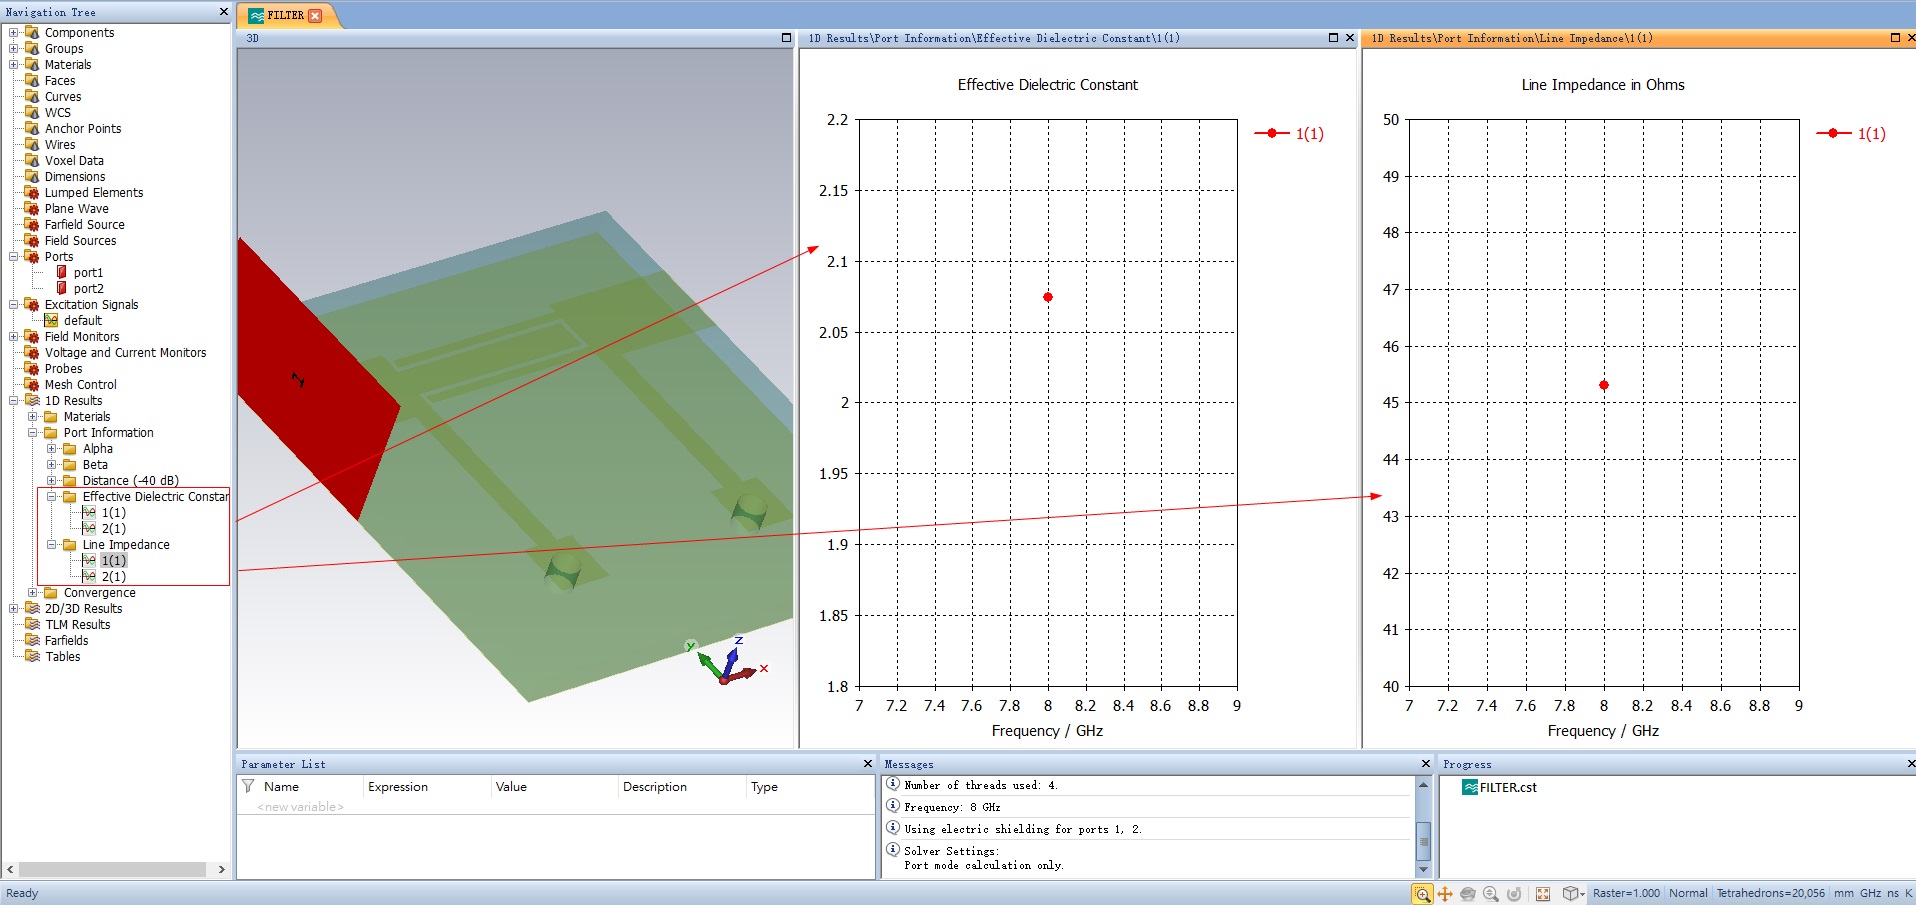Click the Description column header
This screenshot has width=1916, height=905.
pyautogui.click(x=682, y=787)
